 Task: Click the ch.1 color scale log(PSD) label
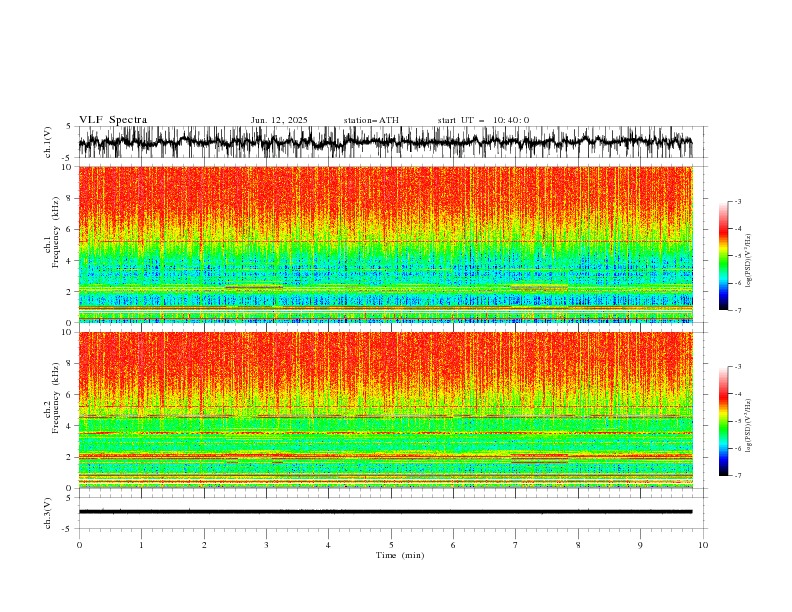(x=749, y=261)
